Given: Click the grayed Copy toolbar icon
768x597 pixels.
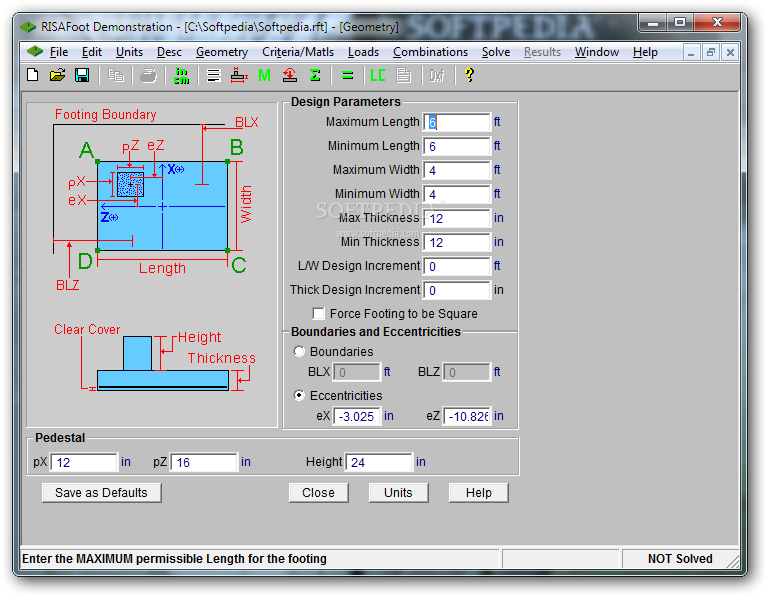Looking at the screenshot, I should pos(116,75).
